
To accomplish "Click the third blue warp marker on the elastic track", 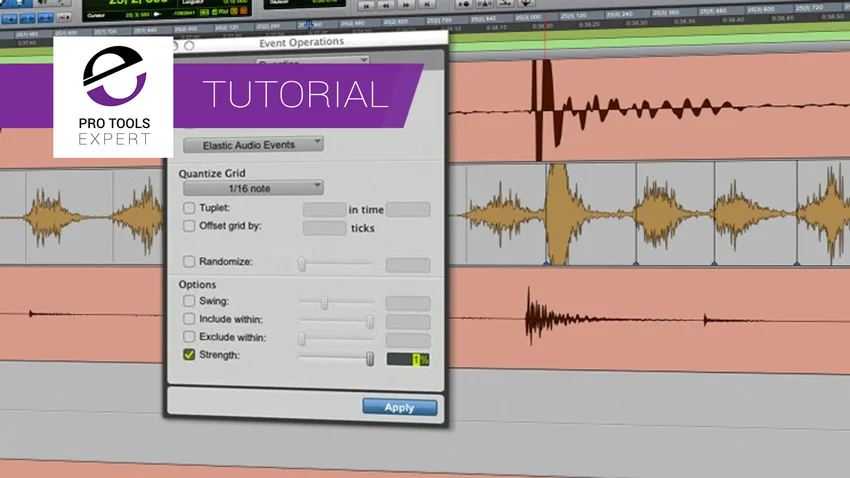I will [714, 263].
